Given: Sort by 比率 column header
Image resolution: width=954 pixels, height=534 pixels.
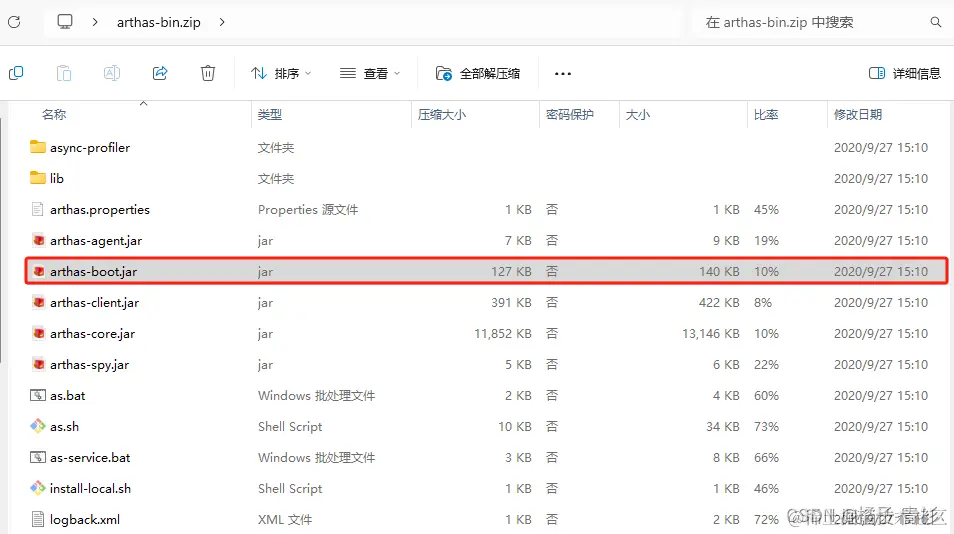Looking at the screenshot, I should 766,114.
